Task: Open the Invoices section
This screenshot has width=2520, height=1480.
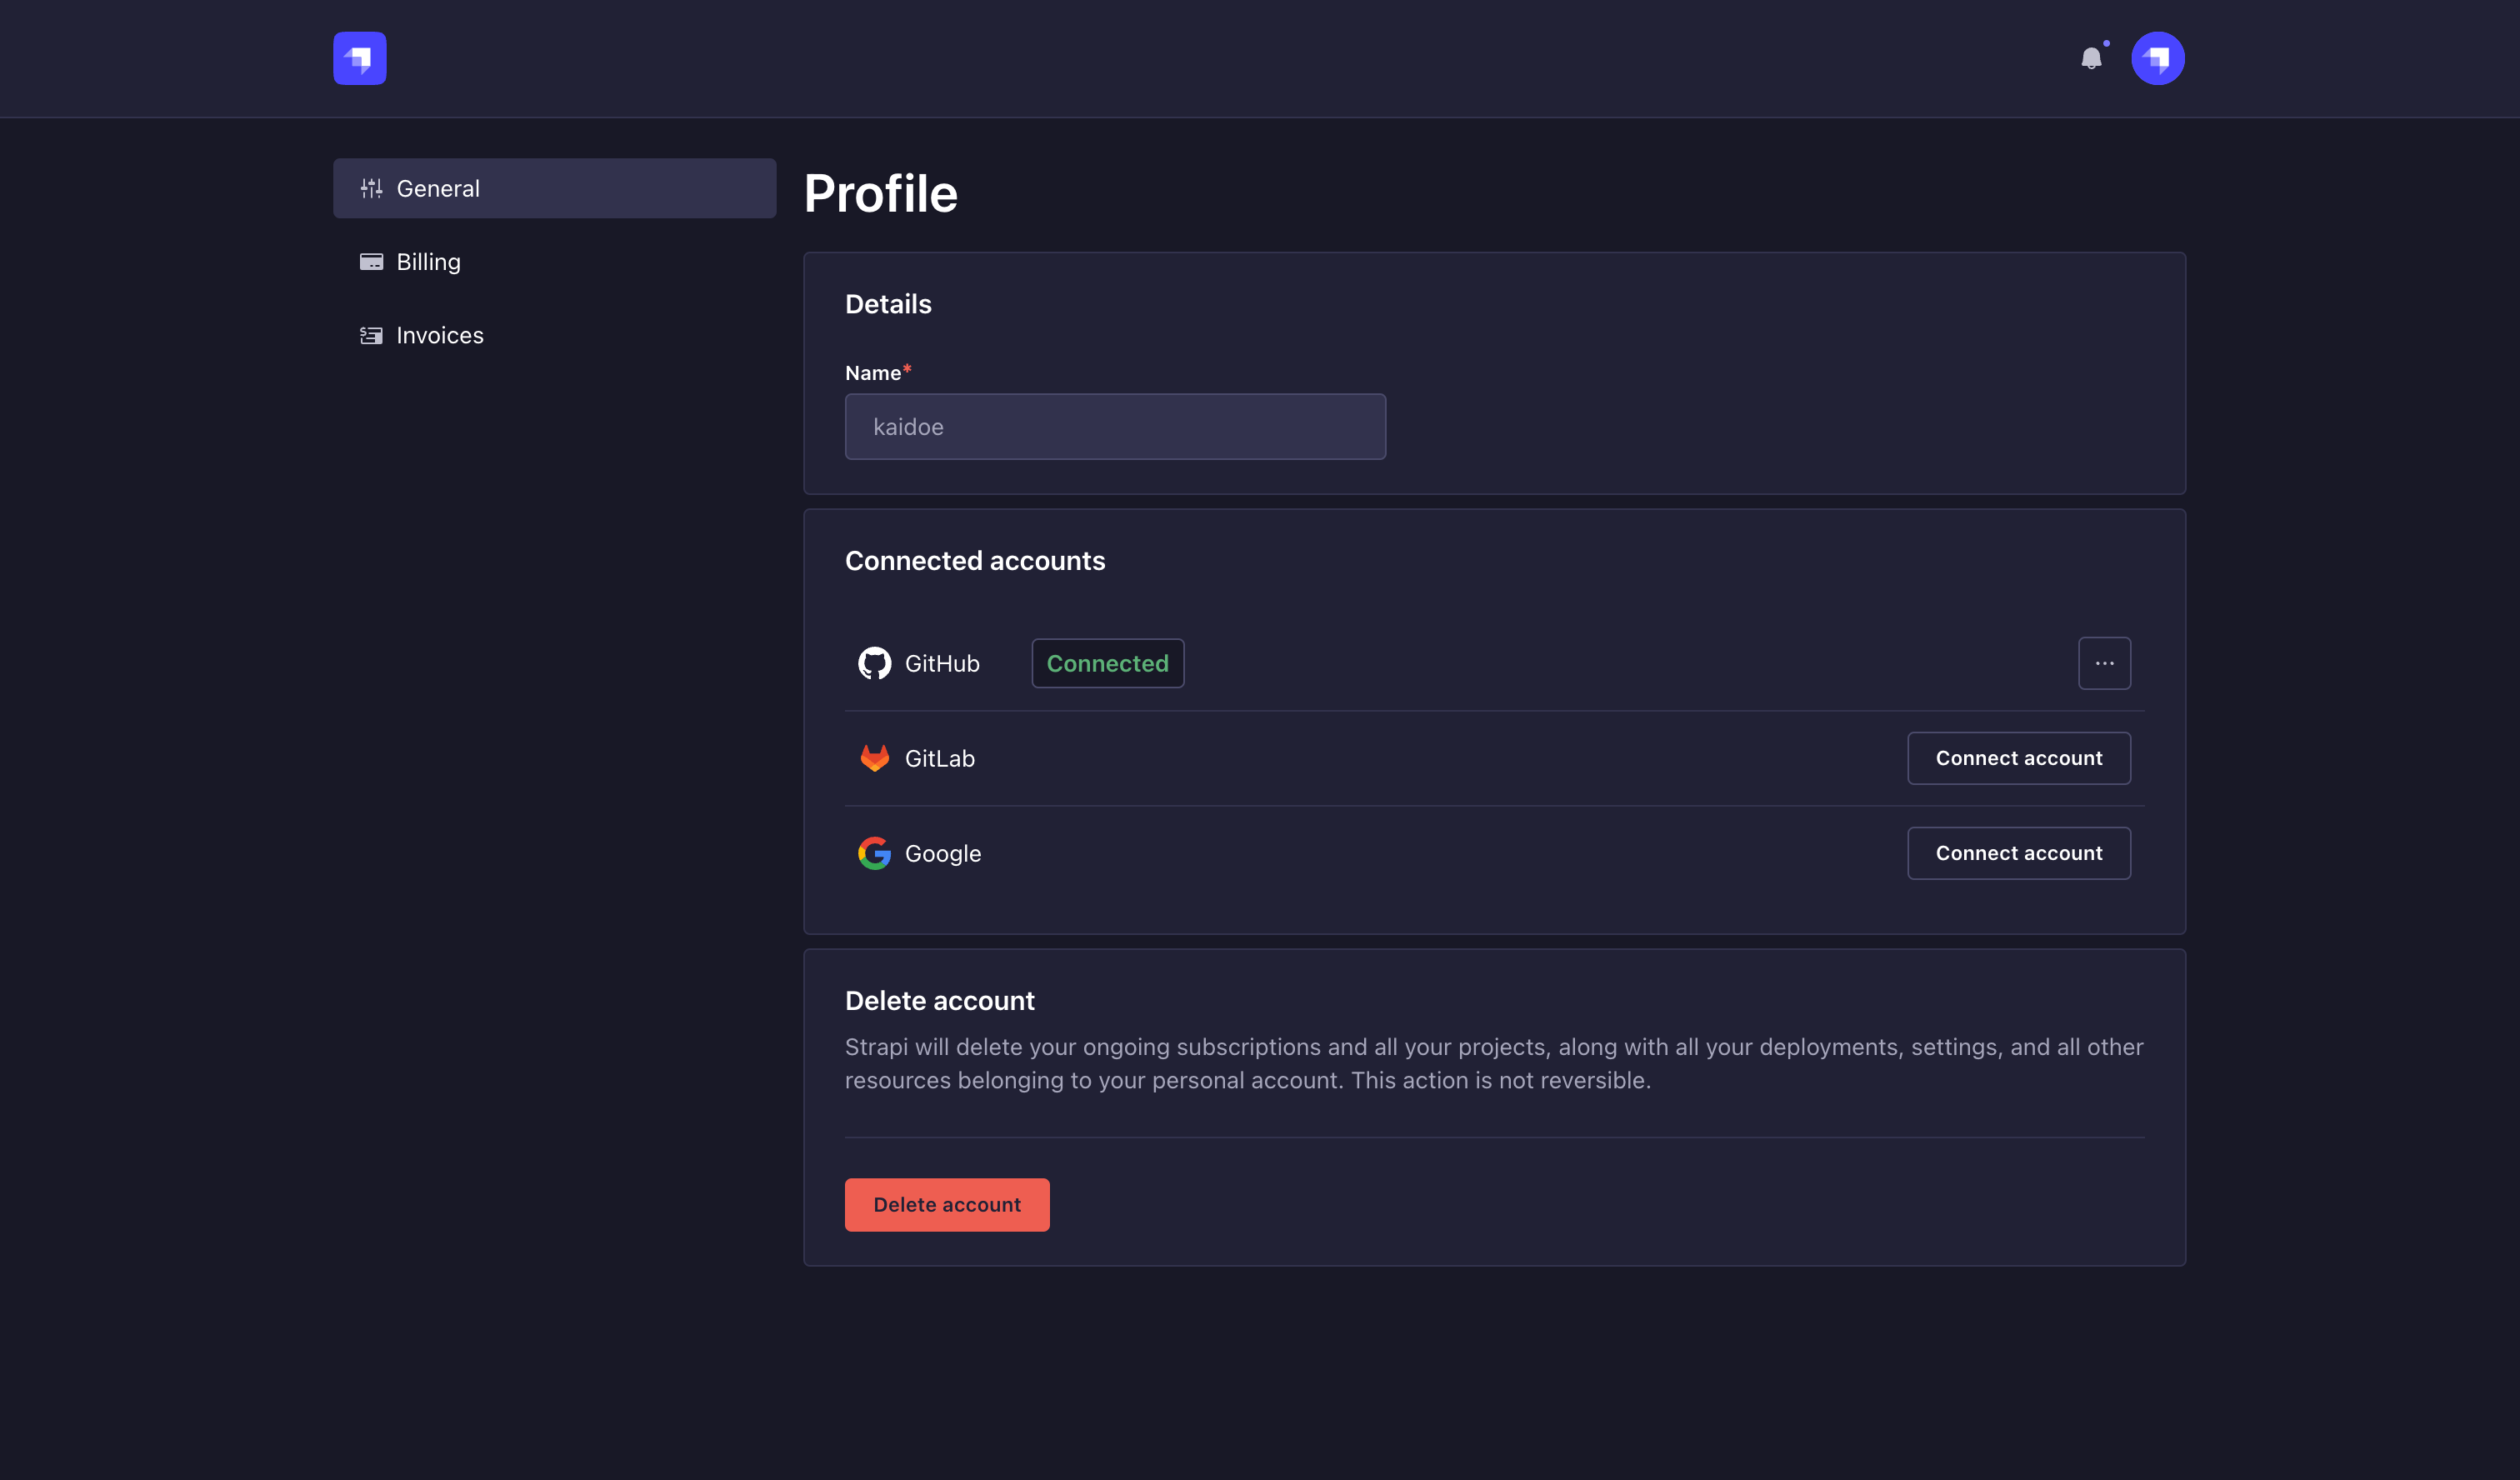Action: (440, 335)
